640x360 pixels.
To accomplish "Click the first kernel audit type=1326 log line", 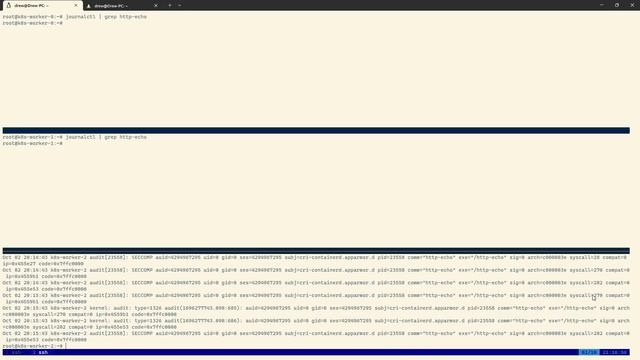I will [x=316, y=311].
